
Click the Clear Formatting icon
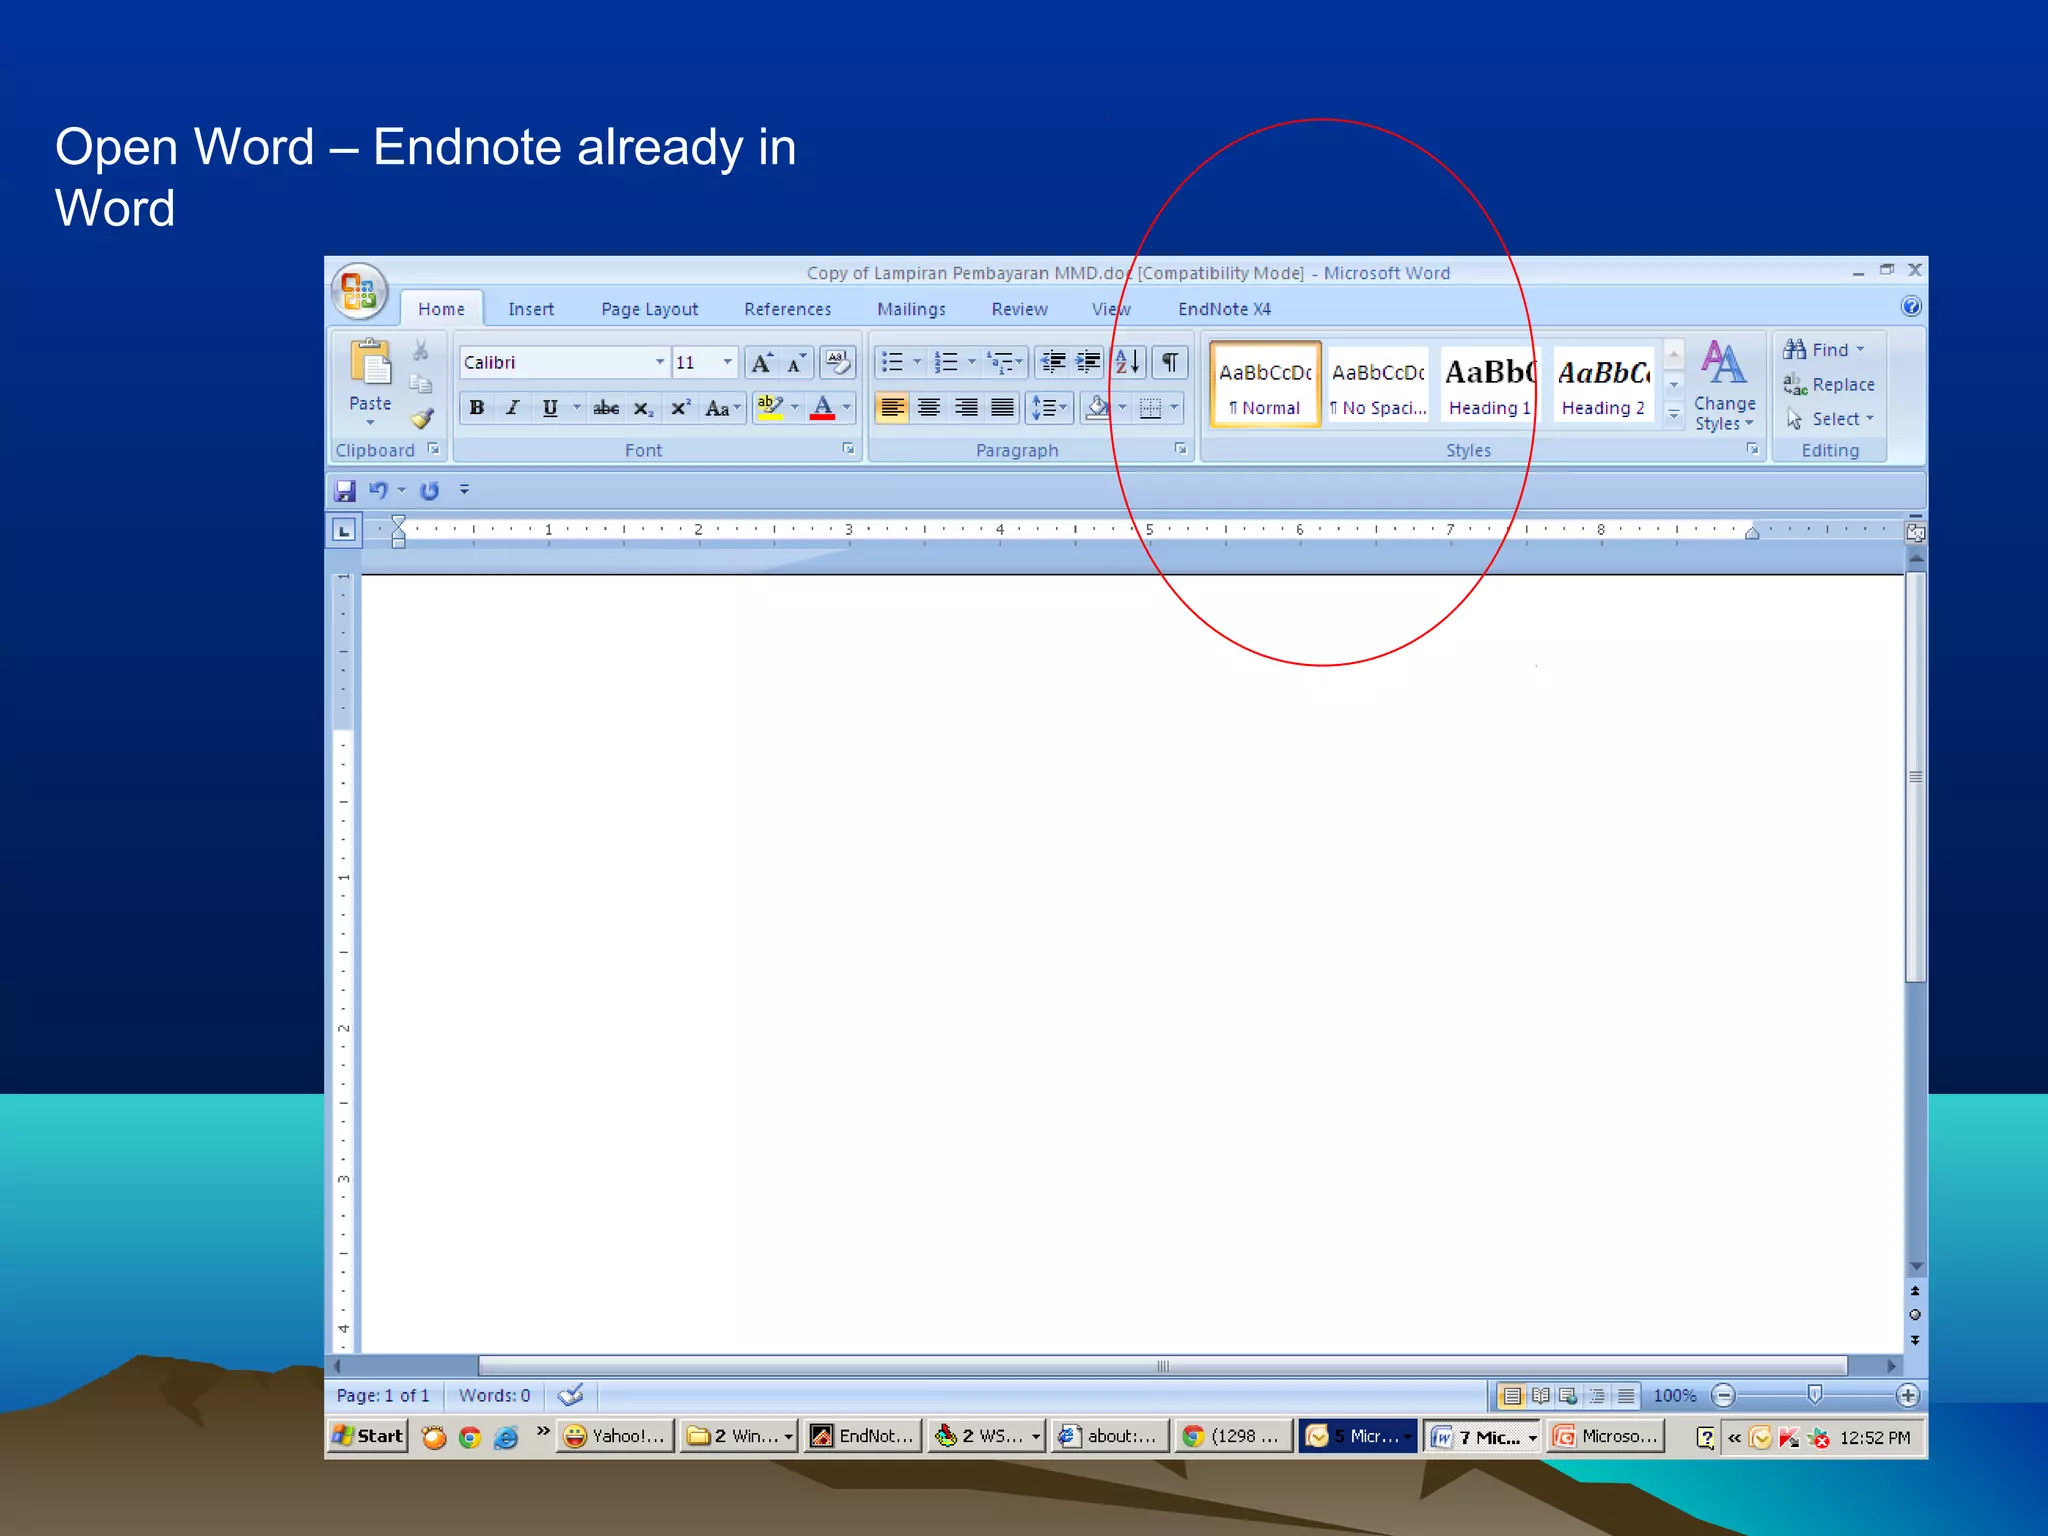[837, 363]
